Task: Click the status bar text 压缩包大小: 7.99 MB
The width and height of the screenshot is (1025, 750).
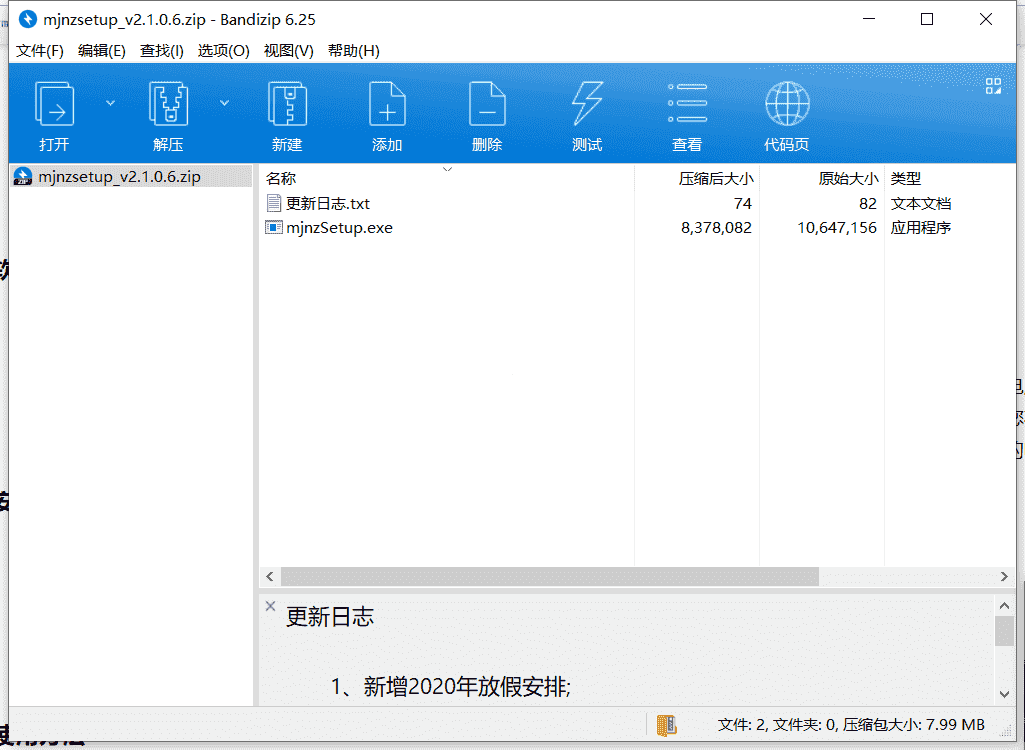Action: coord(914,724)
